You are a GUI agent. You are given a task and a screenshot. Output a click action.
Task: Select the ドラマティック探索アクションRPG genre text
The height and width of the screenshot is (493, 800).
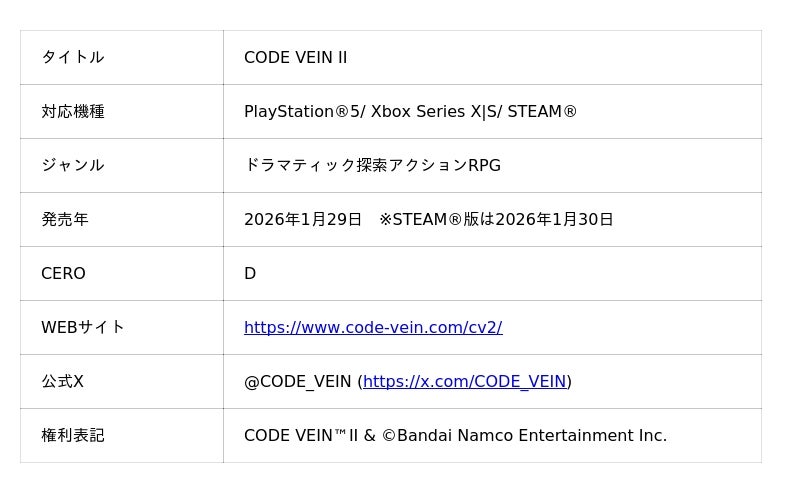[x=372, y=166]
